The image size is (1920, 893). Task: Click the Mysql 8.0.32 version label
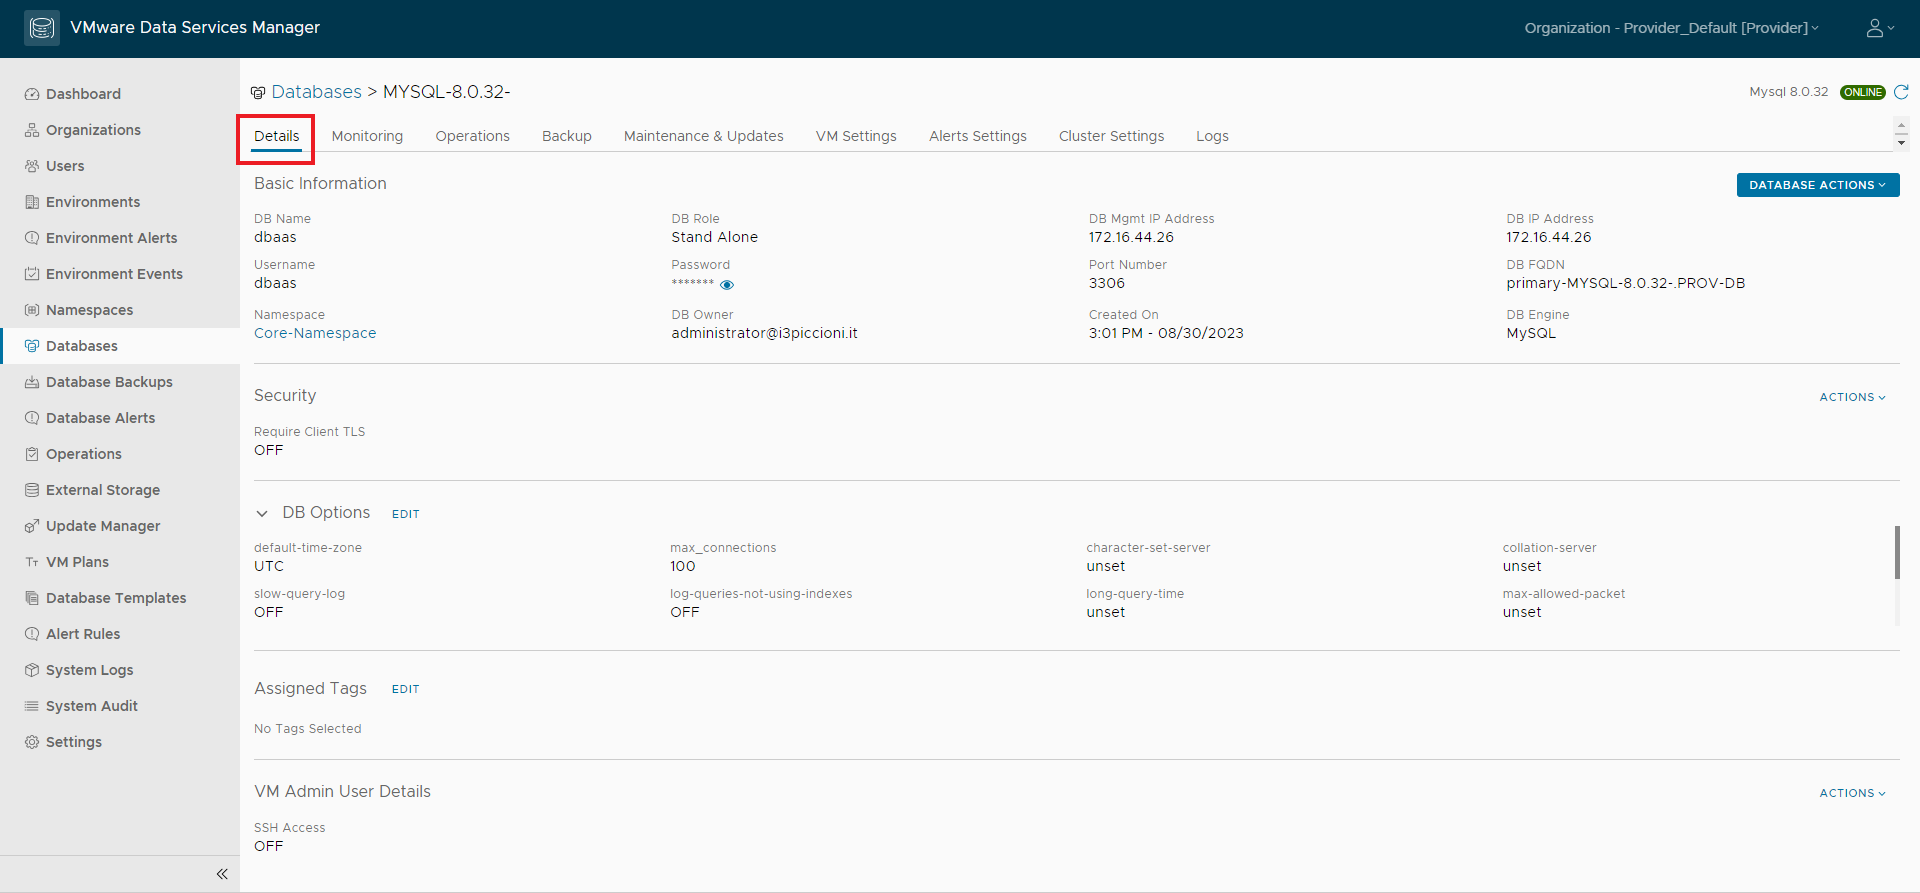coord(1788,92)
